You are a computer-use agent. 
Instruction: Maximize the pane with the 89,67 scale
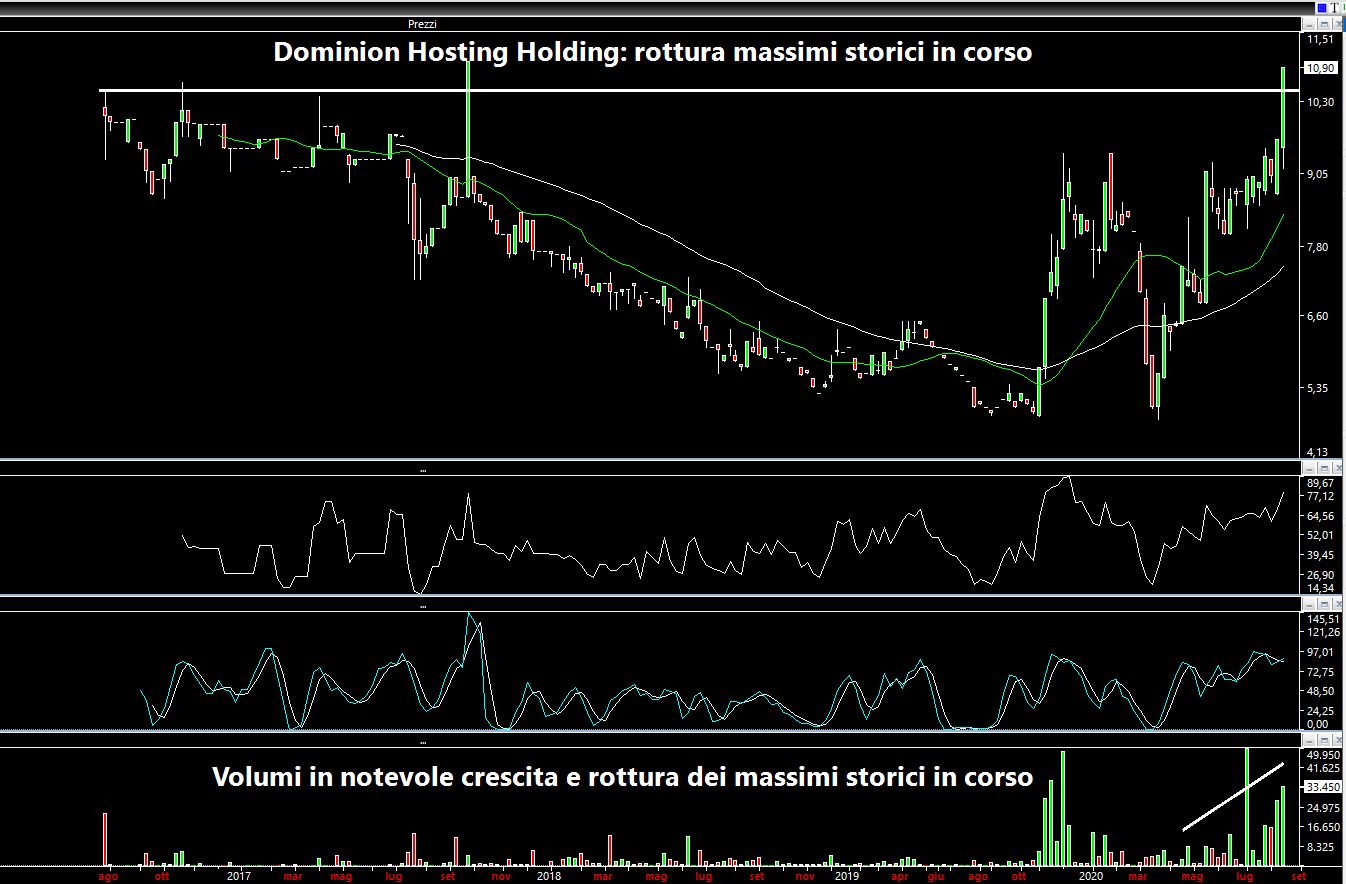coord(1324,468)
